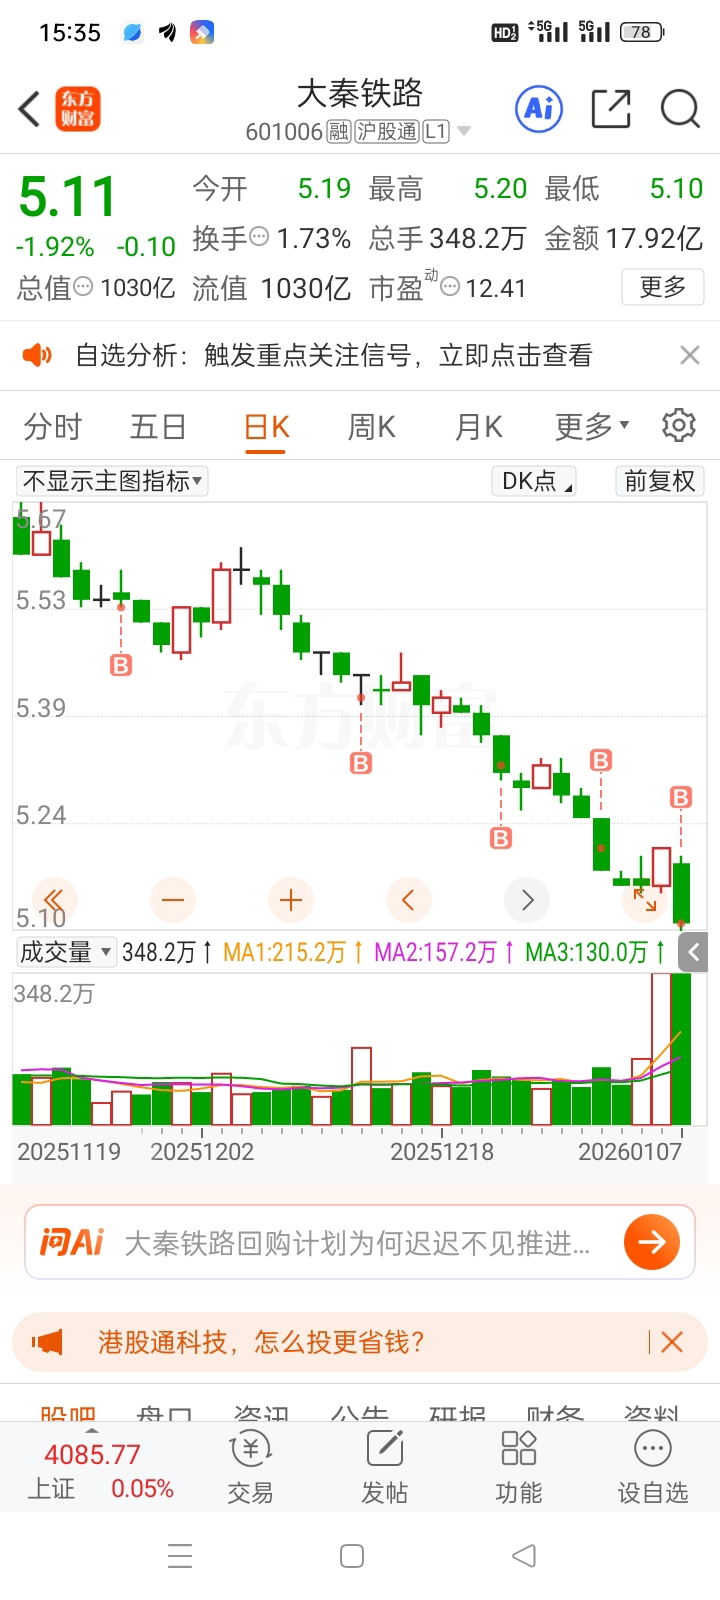The height and width of the screenshot is (1600, 720).
Task: Tap 总值 info icon
Action: [x=83, y=287]
